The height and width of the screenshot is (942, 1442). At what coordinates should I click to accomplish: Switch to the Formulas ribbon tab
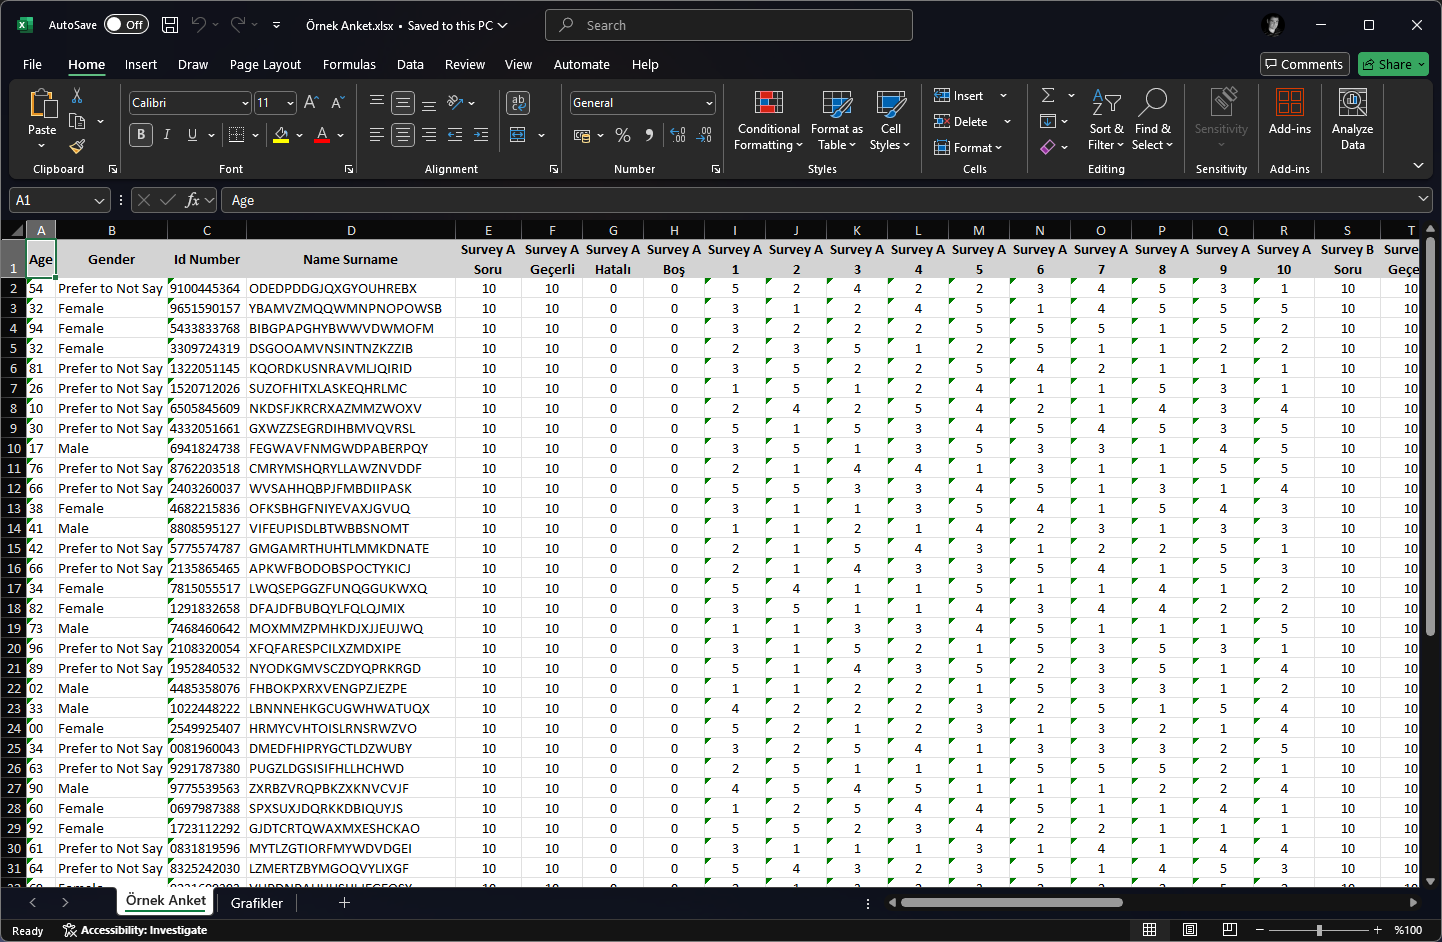pyautogui.click(x=349, y=64)
